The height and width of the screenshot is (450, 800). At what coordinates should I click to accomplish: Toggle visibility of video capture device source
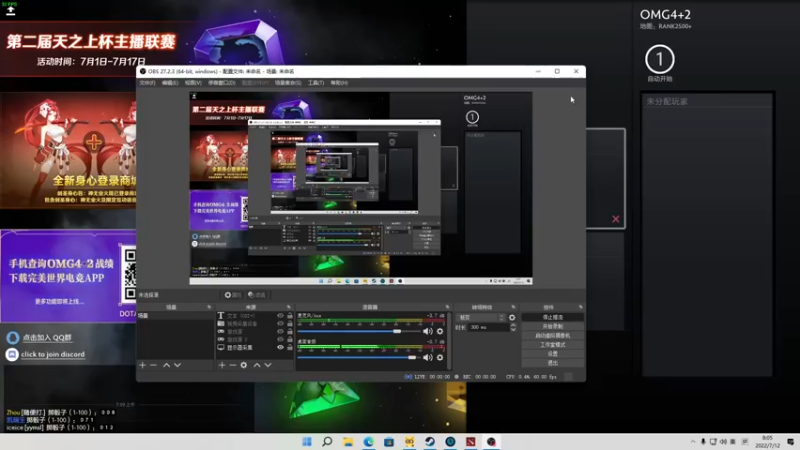click(280, 323)
